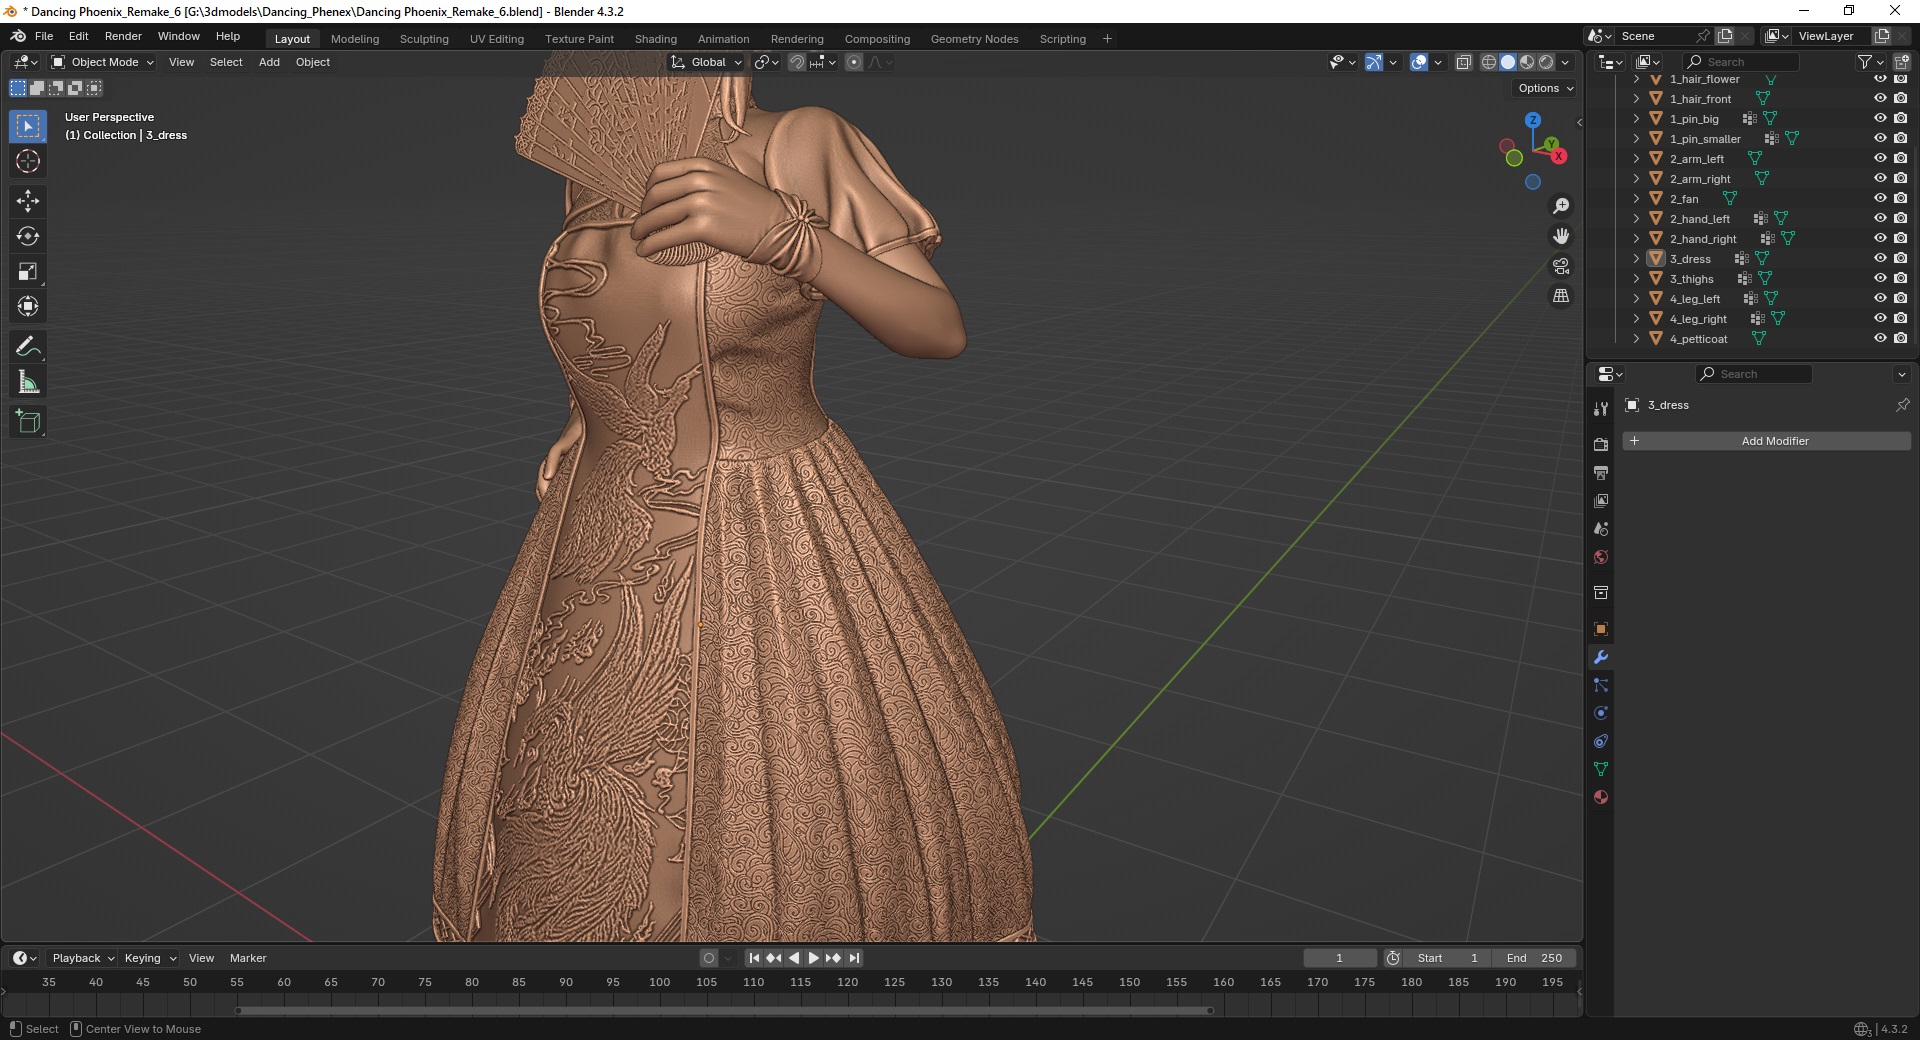Screen dimensions: 1920x1040
Task: Disable rendering for 4_petticoat
Action: [x=1900, y=339]
